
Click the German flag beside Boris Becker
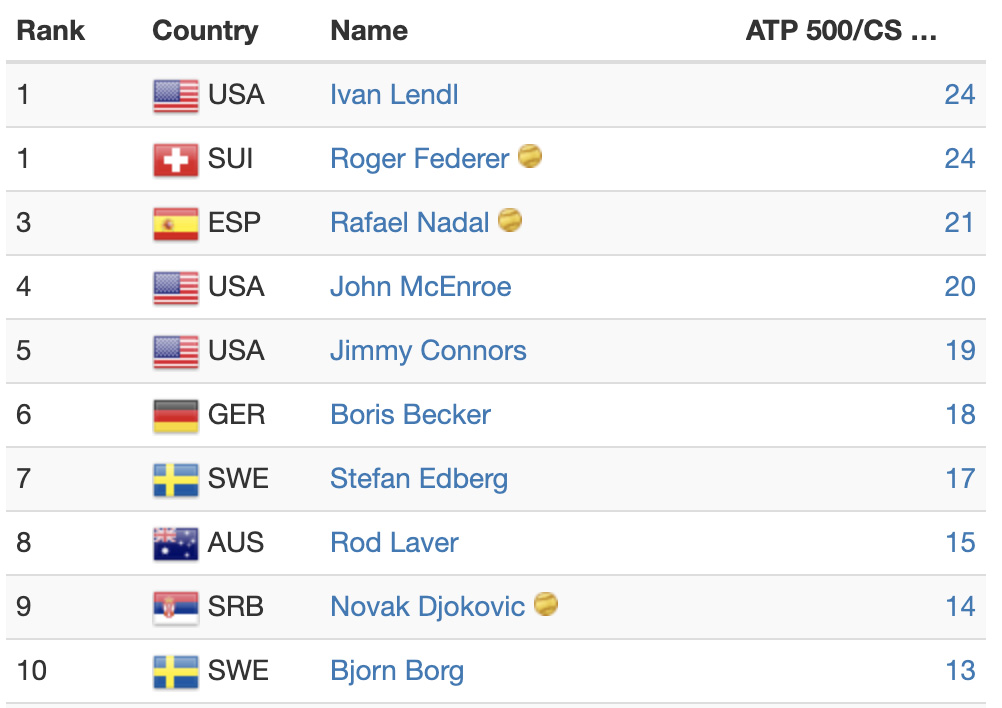click(x=176, y=416)
